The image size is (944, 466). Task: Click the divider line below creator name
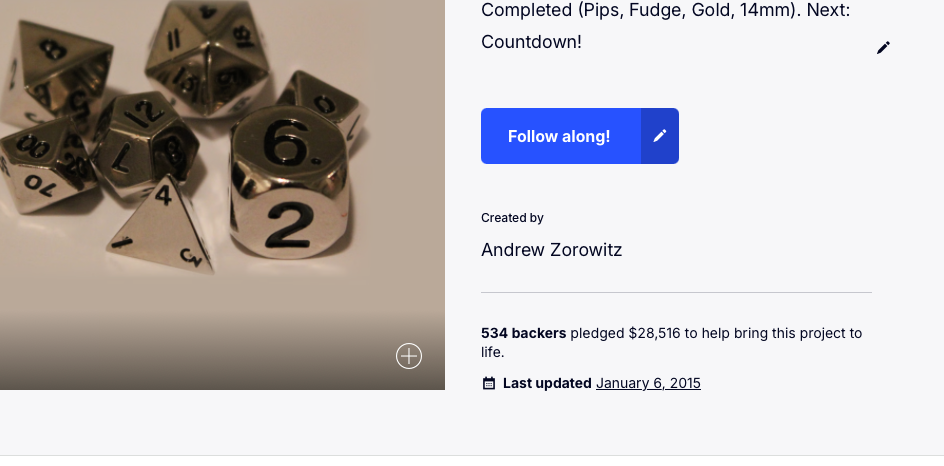point(676,293)
